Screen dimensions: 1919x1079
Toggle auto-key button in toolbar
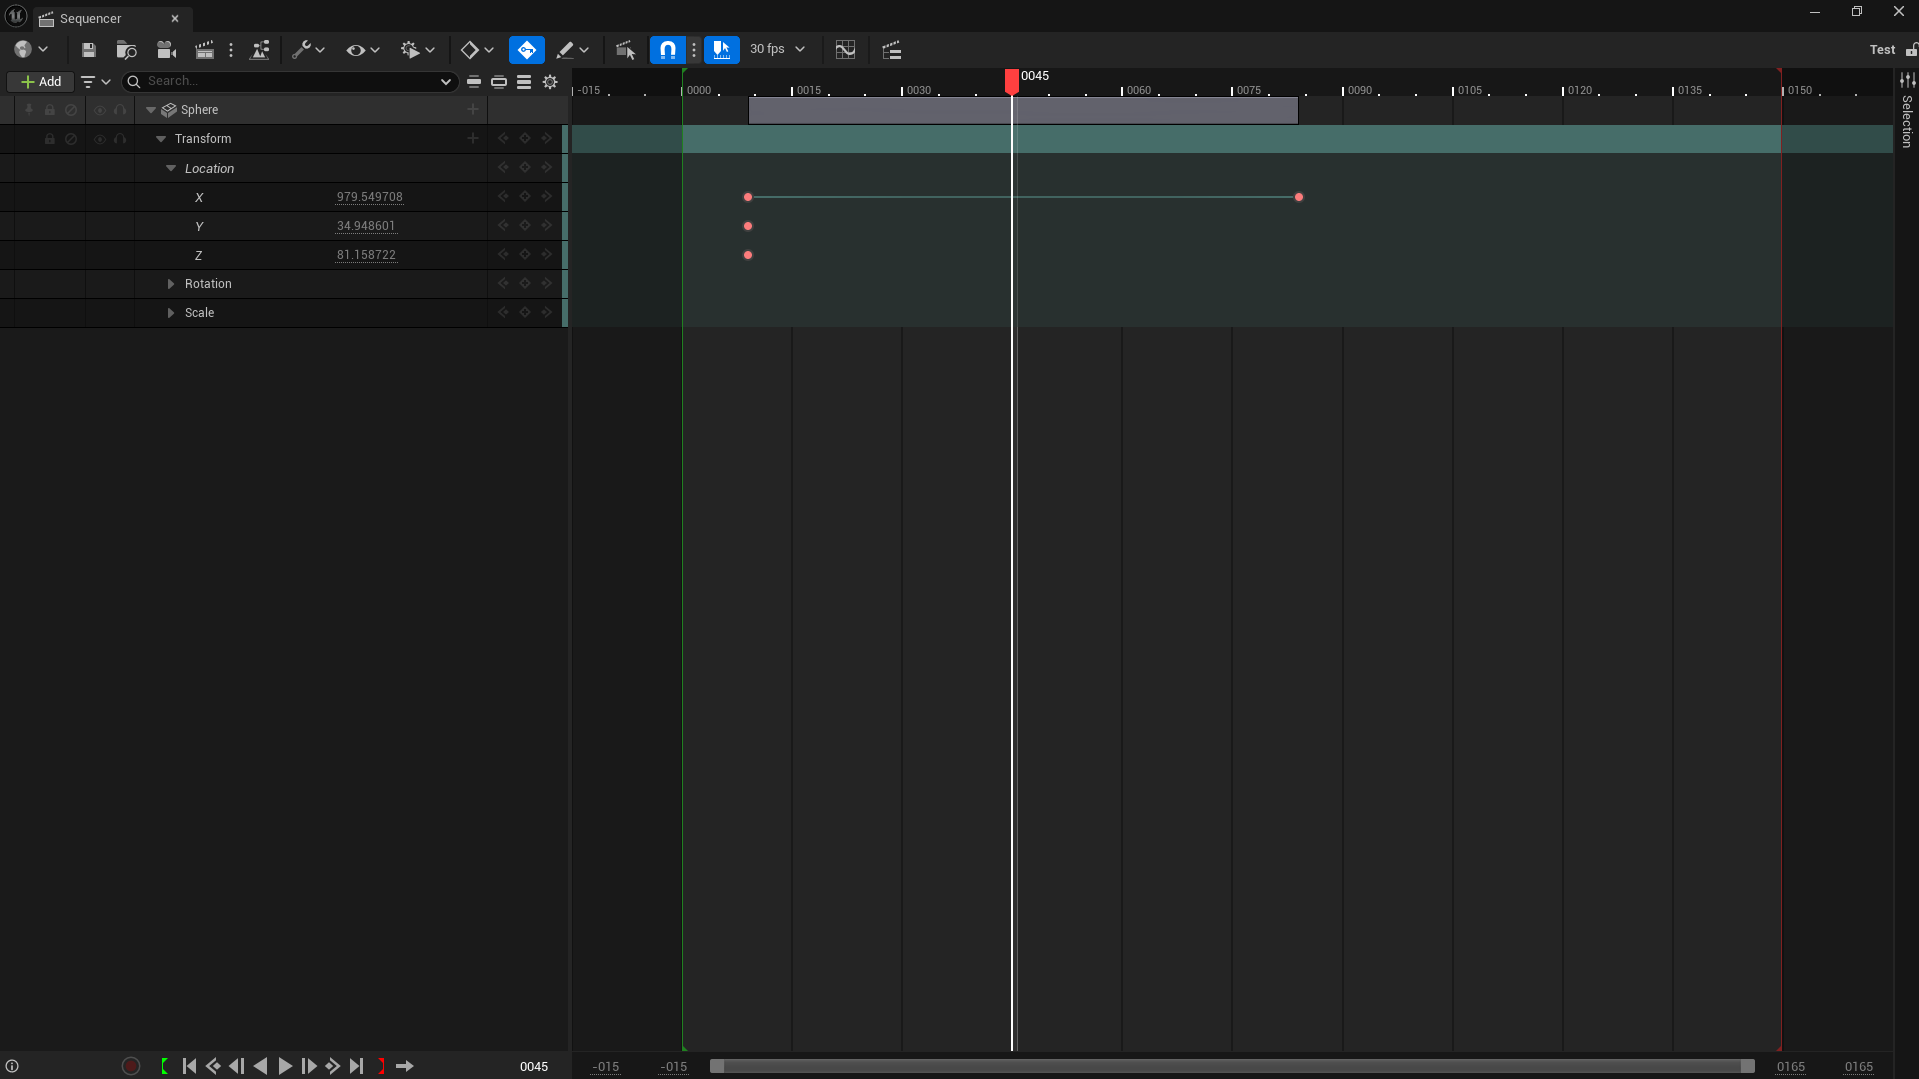[526, 50]
